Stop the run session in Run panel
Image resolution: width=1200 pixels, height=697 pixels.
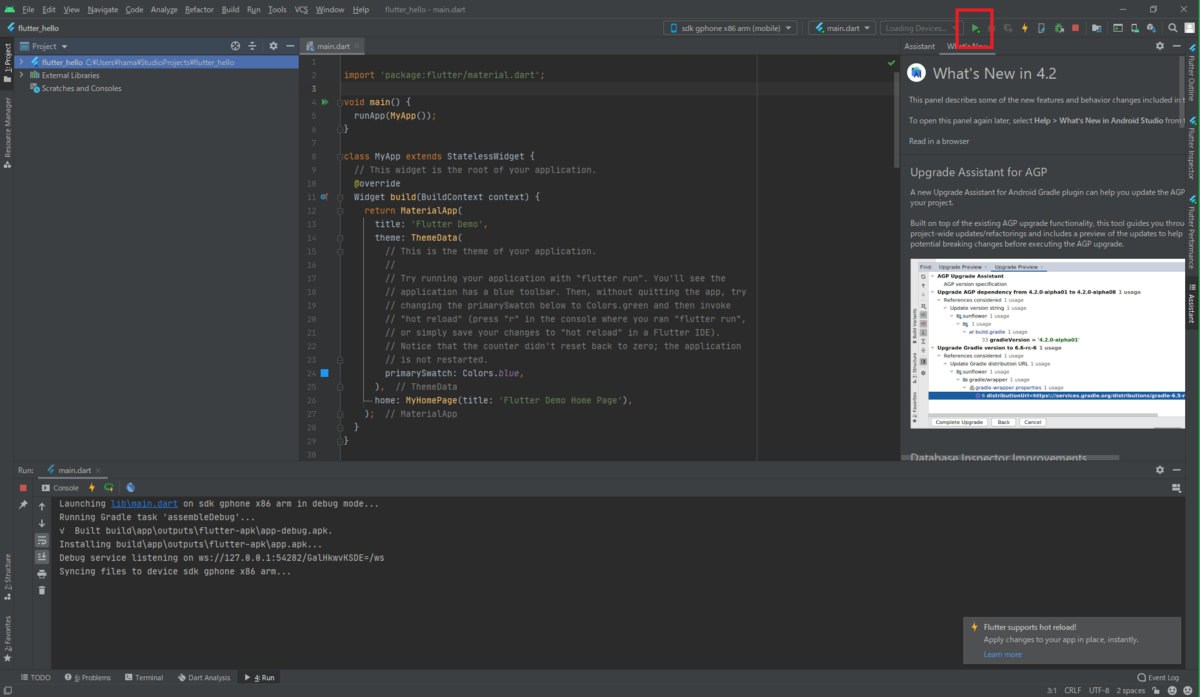[23, 488]
